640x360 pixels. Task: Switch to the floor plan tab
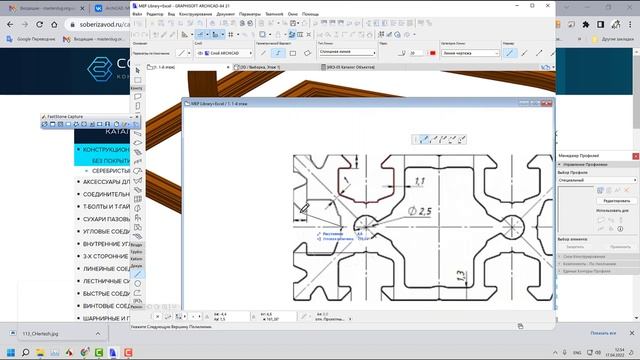(x=189, y=67)
